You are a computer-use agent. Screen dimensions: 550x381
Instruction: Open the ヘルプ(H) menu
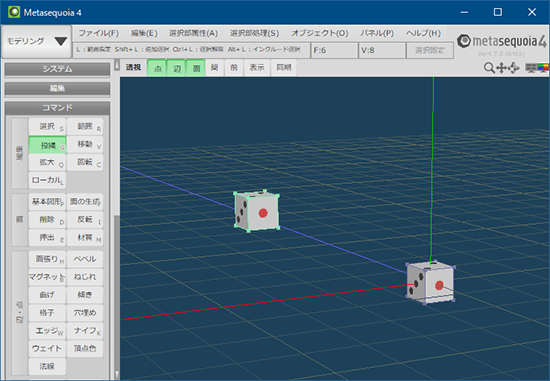click(x=423, y=33)
